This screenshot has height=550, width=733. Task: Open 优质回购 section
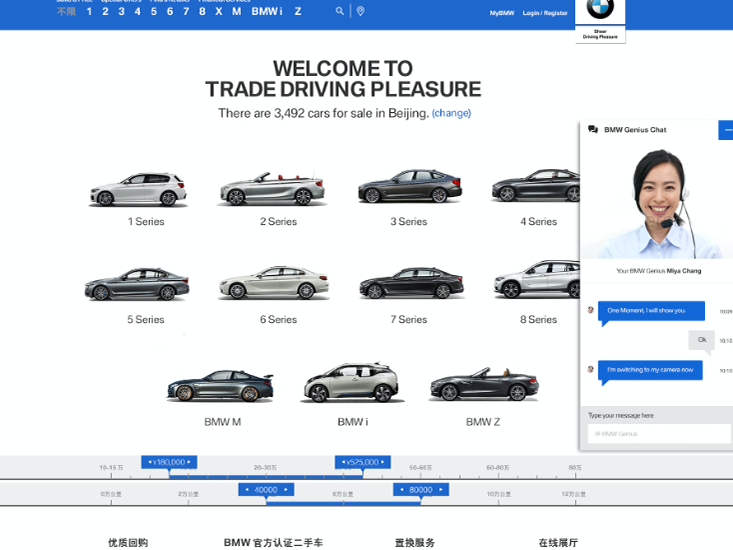point(128,543)
